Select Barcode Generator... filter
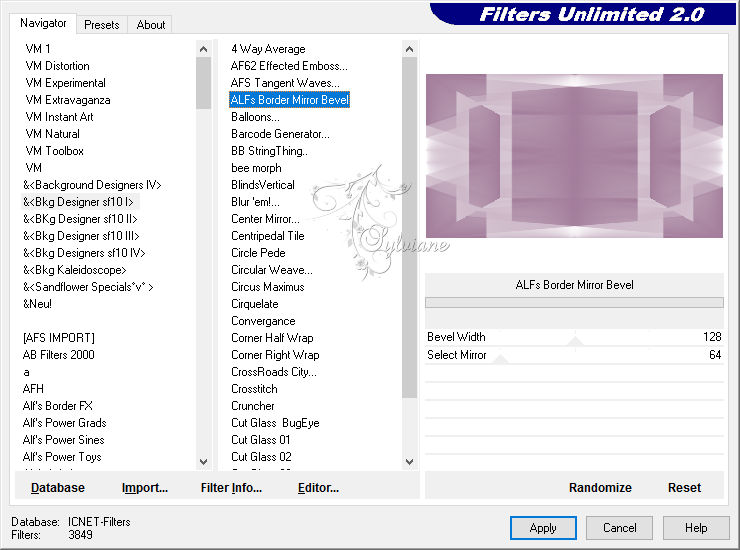This screenshot has height=550, width=740. click(x=280, y=134)
